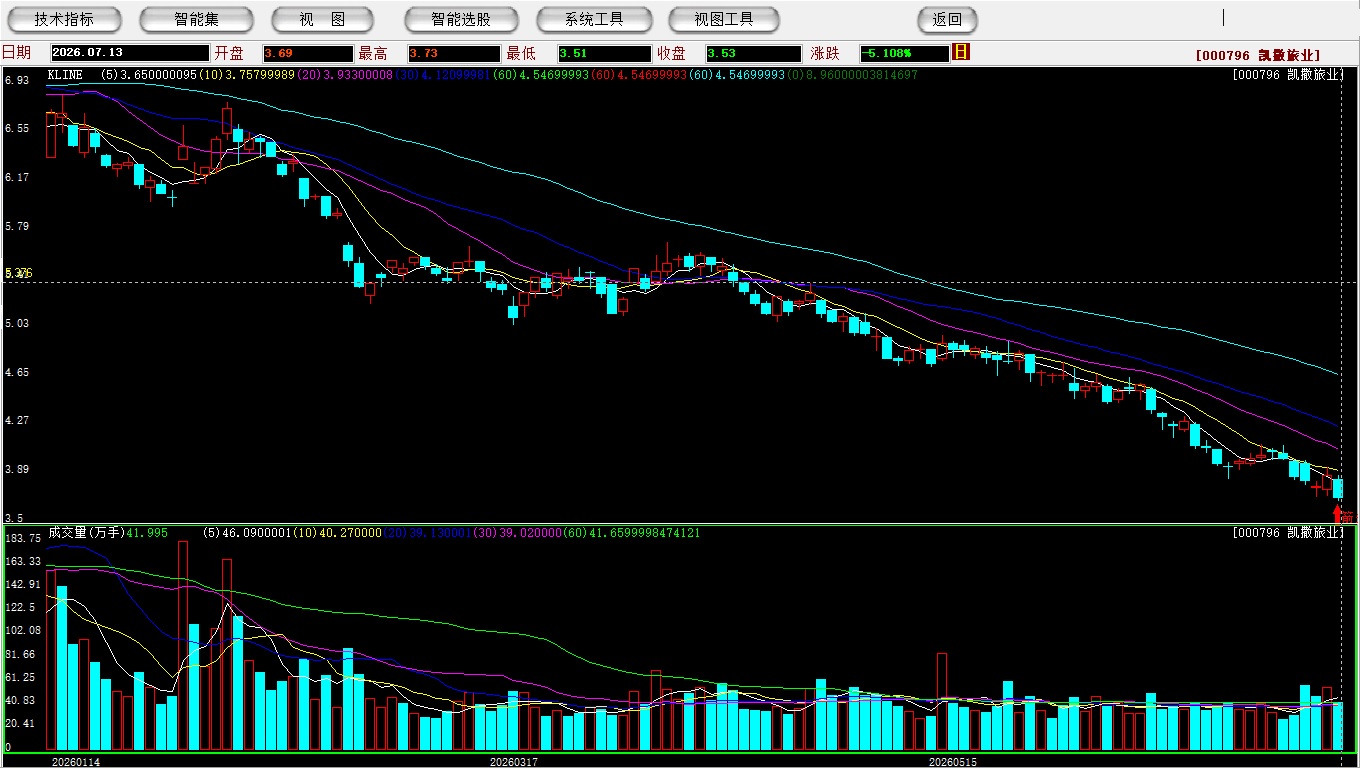Click the 日期 field showing 2026.07.13
Screen dimensions: 1360x768
(x=128, y=53)
